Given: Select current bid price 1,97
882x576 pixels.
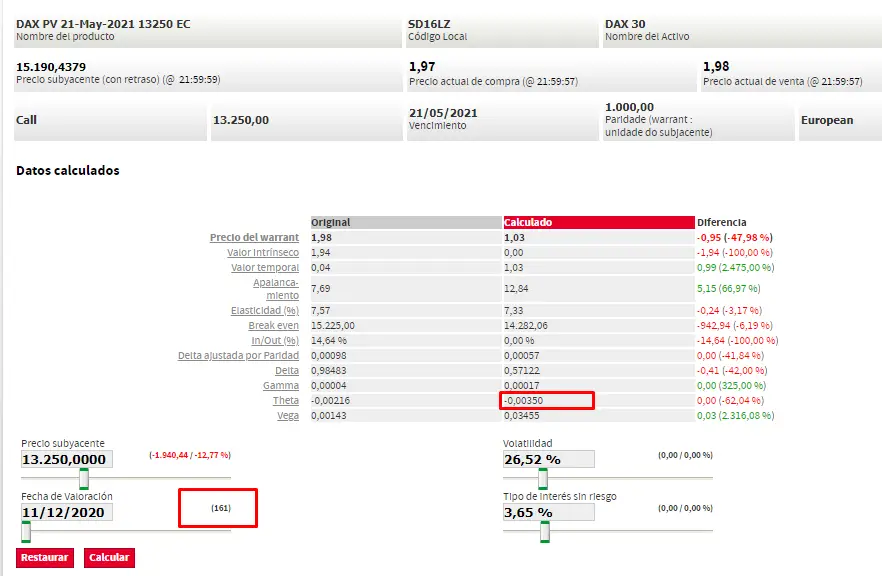Looking at the screenshot, I should (x=422, y=66).
